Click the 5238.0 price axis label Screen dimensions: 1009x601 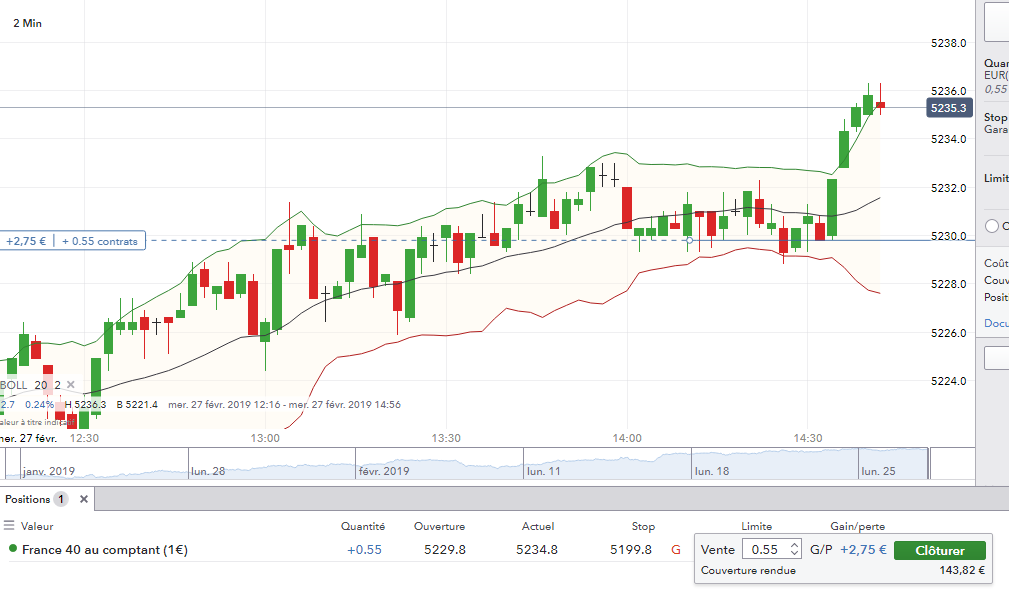[x=949, y=43]
